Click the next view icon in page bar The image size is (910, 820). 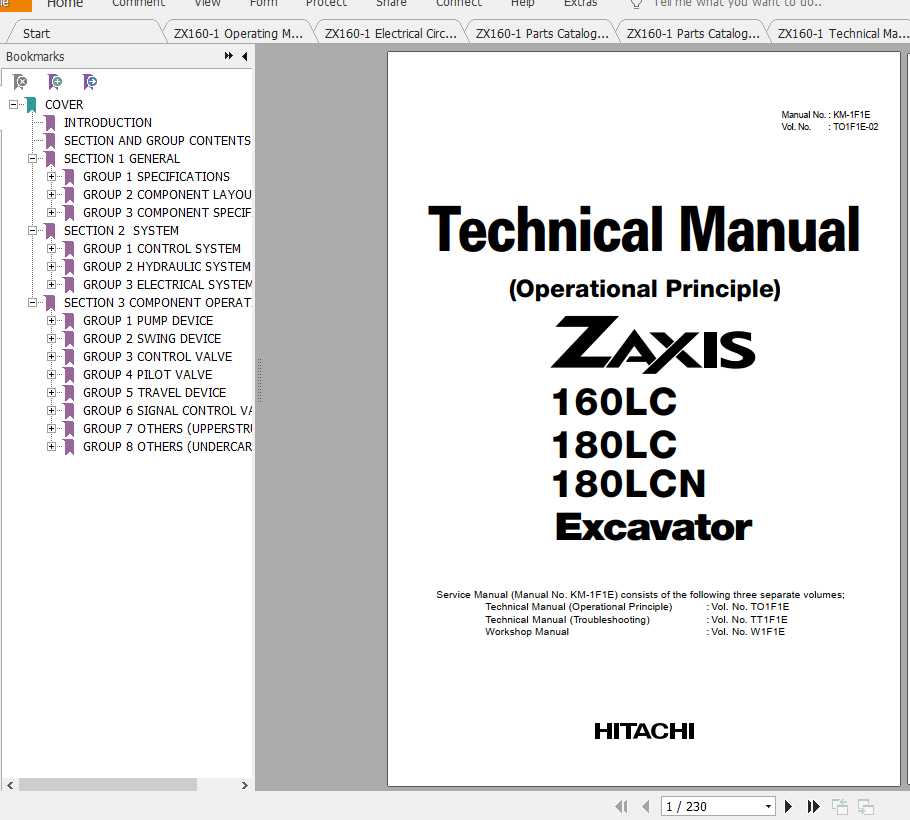coord(866,806)
